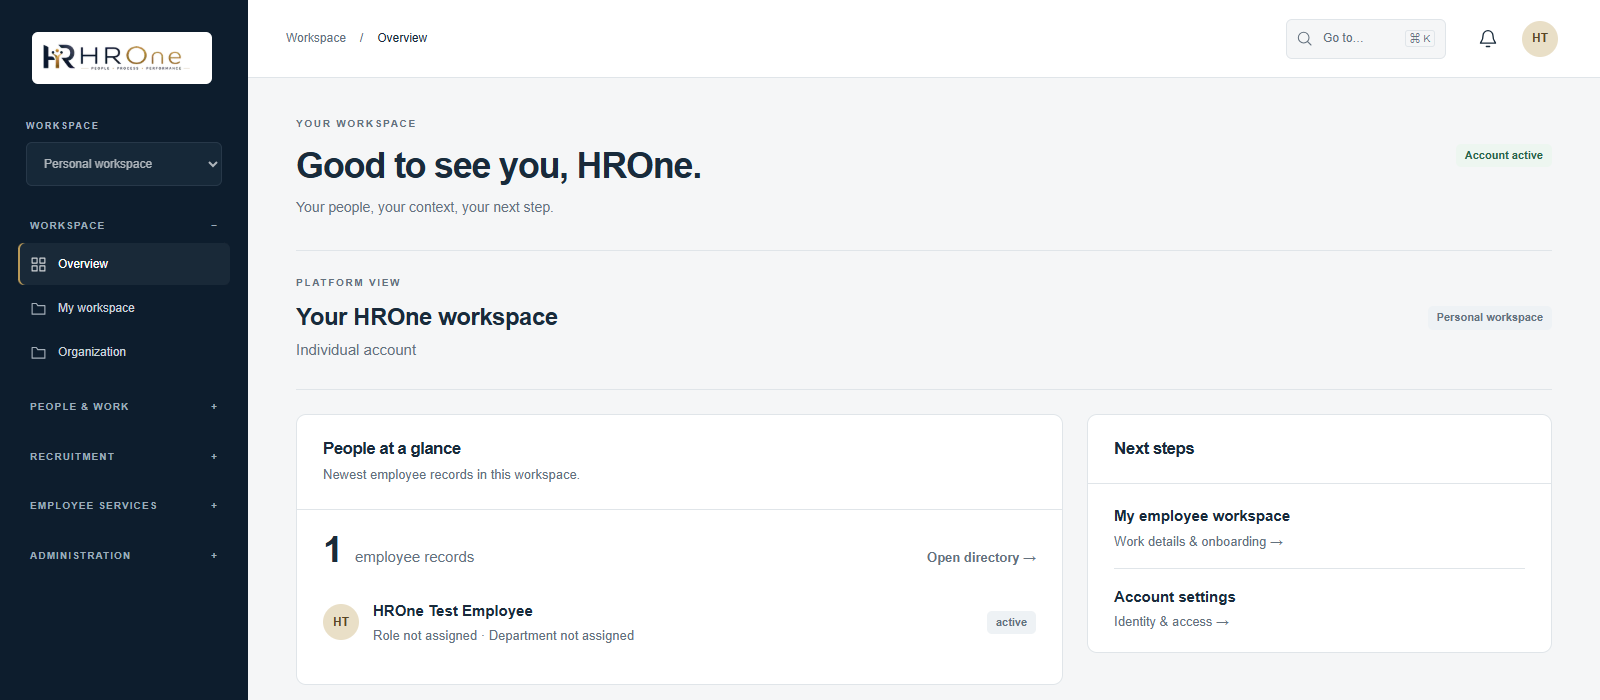Viewport: 1600px width, 700px height.
Task: Click the 'Your people, your context, your next step.' text
Action: coord(425,208)
